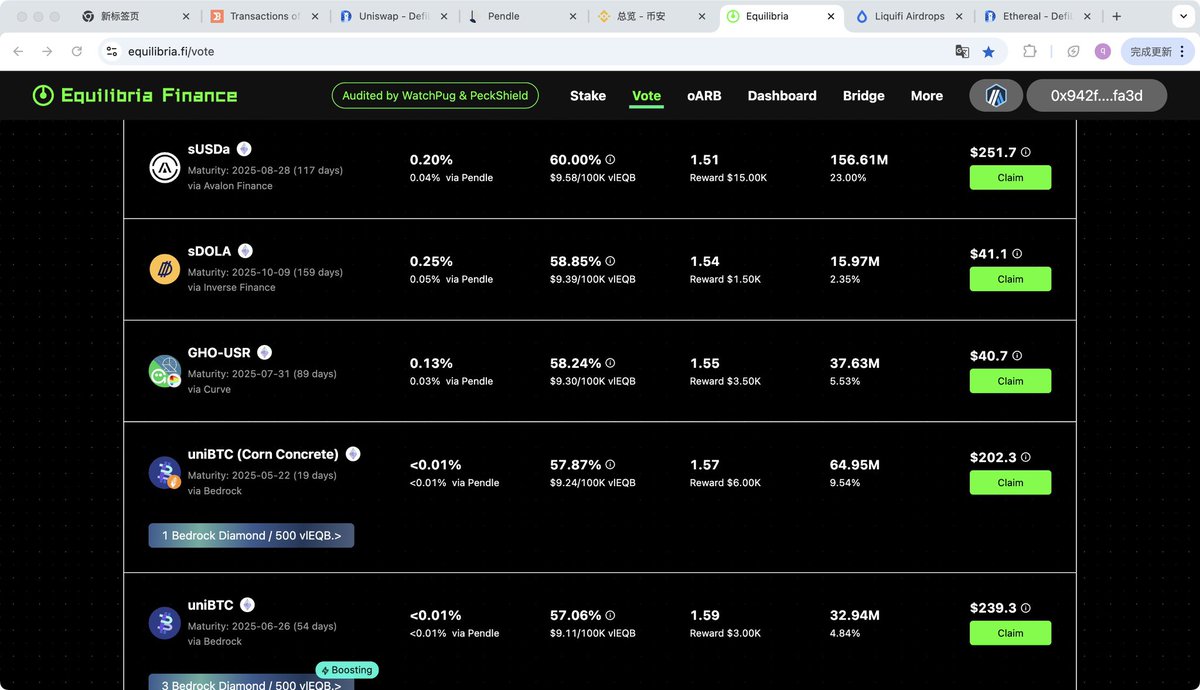This screenshot has width=1200, height=690.
Task: Click the $9.30/100K vlEQB text
Action: point(592,381)
